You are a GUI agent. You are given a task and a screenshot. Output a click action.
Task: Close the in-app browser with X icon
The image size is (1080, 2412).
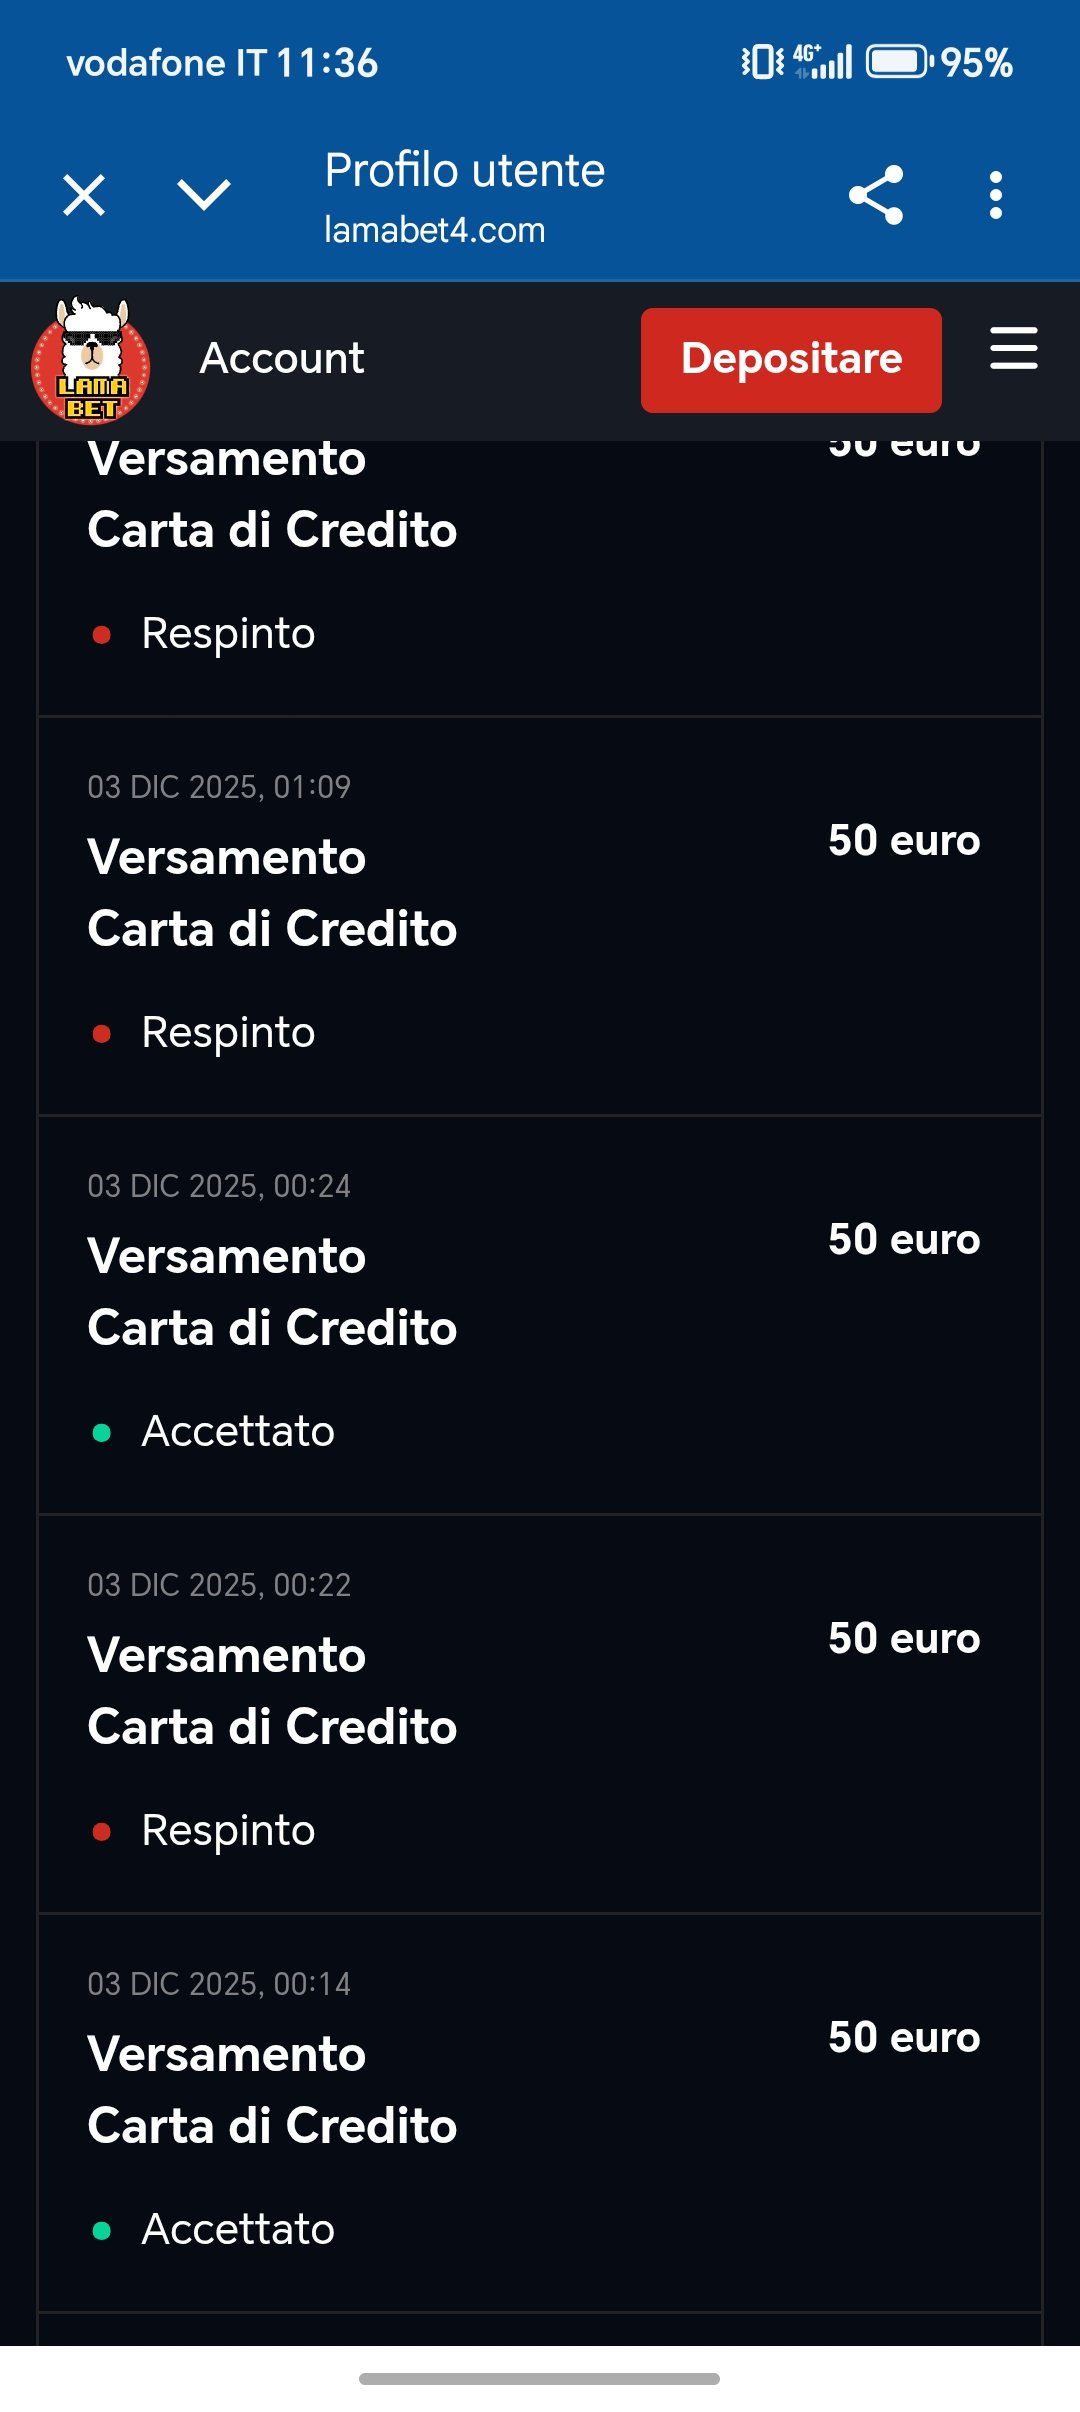(x=84, y=195)
